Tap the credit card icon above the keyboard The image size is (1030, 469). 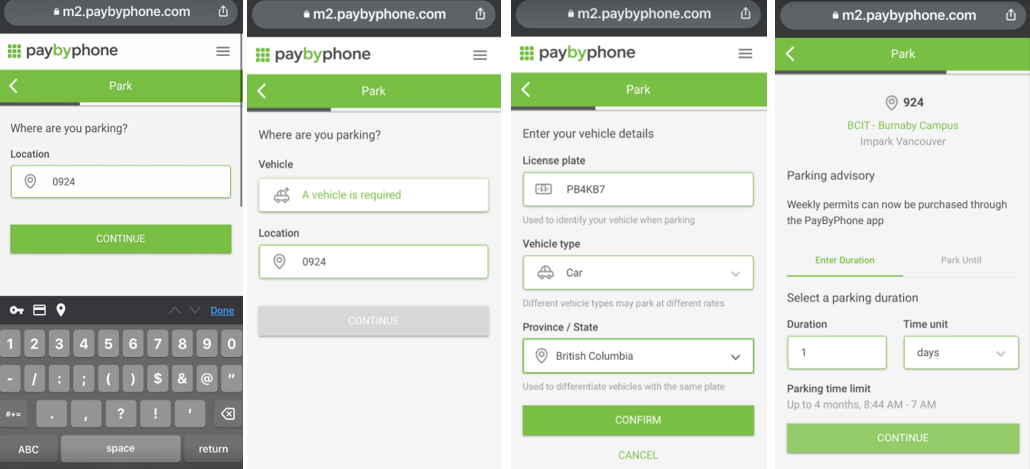tap(39, 310)
